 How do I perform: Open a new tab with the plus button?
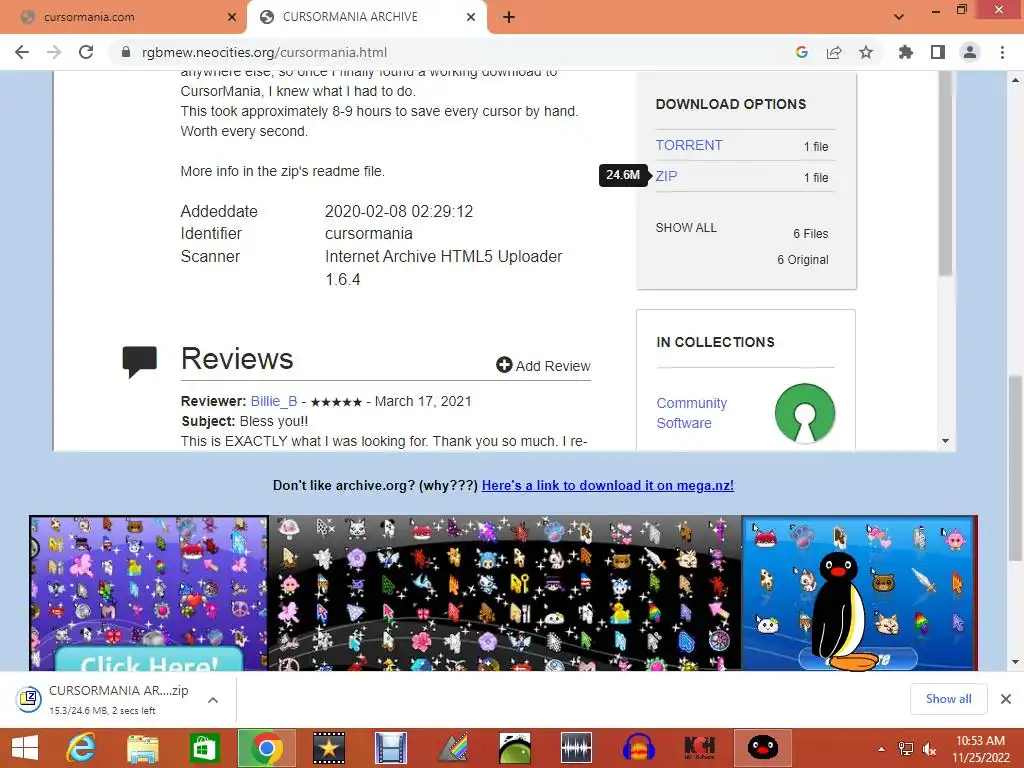pyautogui.click(x=509, y=18)
